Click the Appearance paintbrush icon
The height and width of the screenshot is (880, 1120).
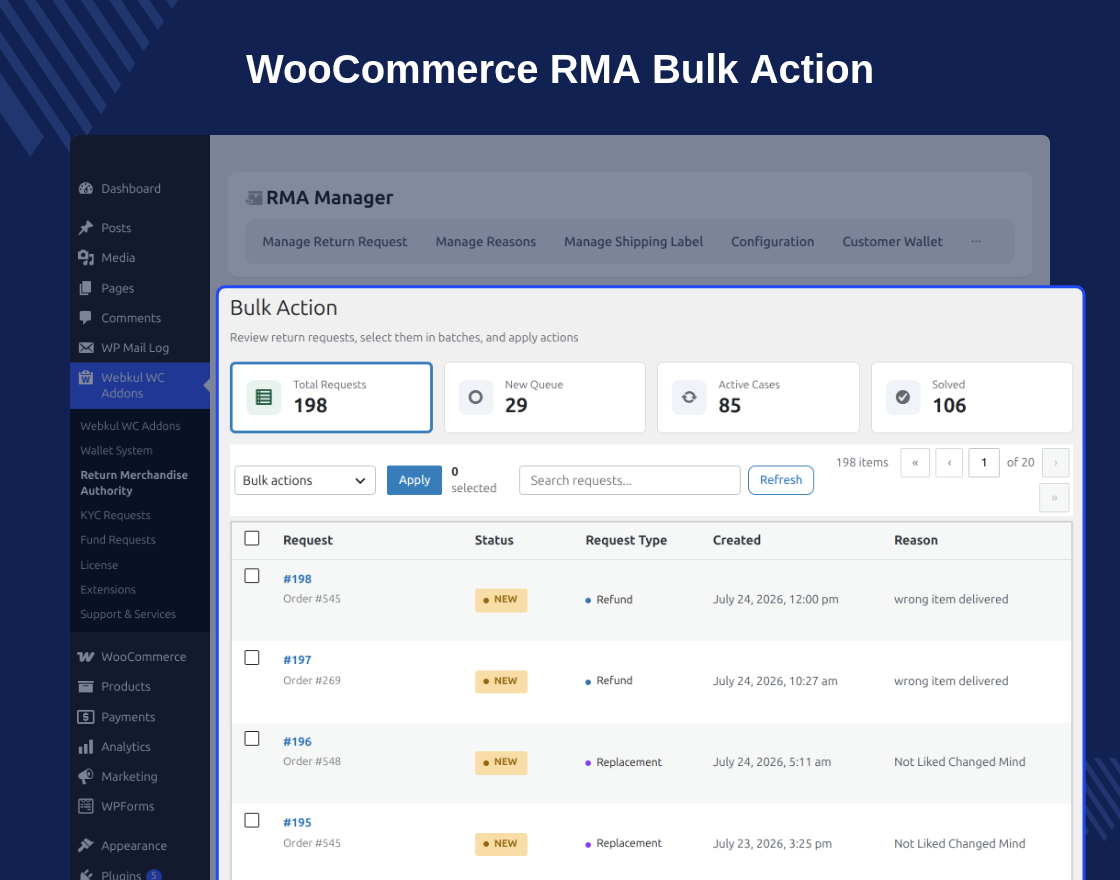tap(86, 846)
